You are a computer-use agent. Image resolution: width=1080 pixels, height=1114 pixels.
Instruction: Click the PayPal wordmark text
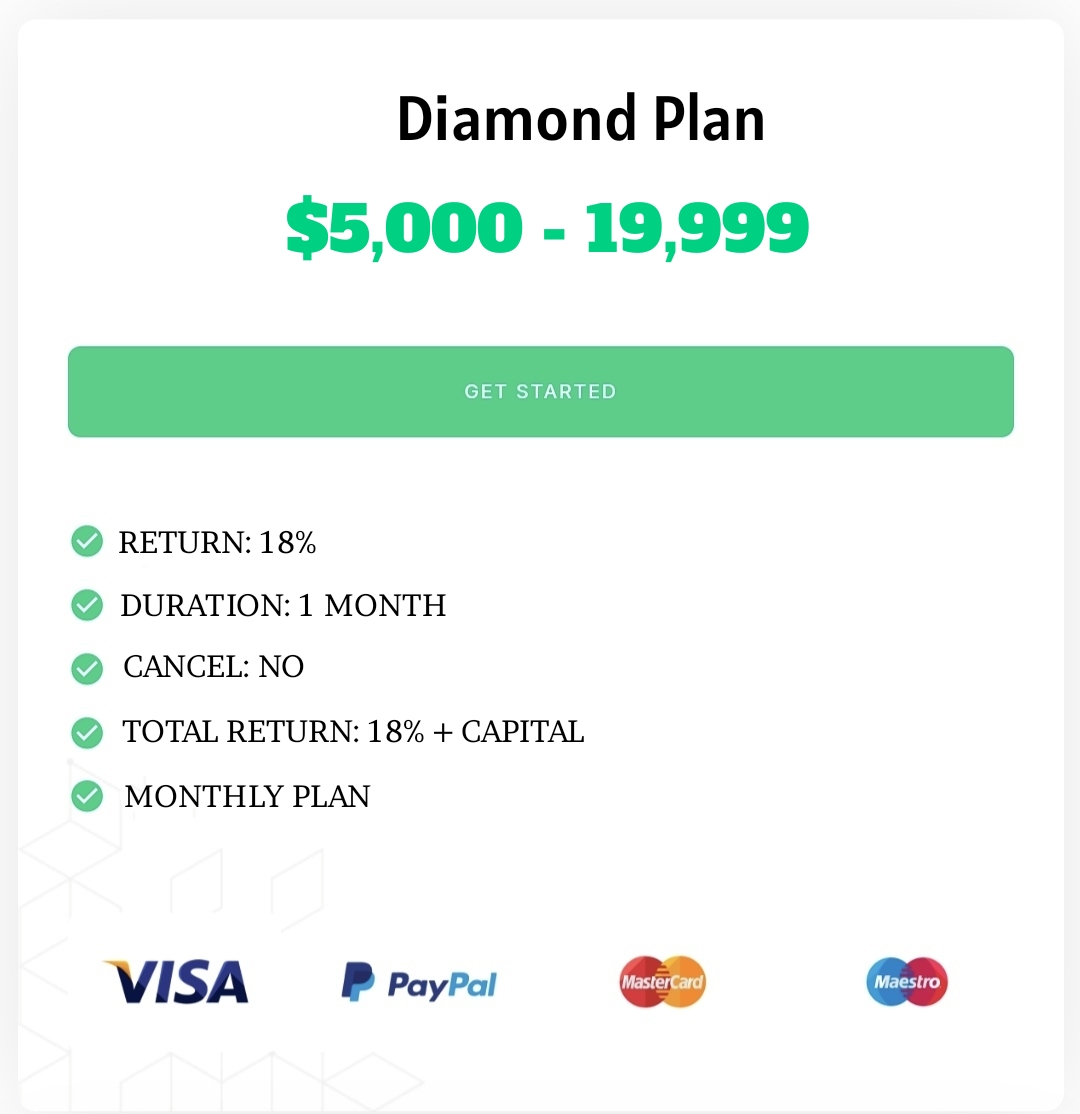pos(441,985)
